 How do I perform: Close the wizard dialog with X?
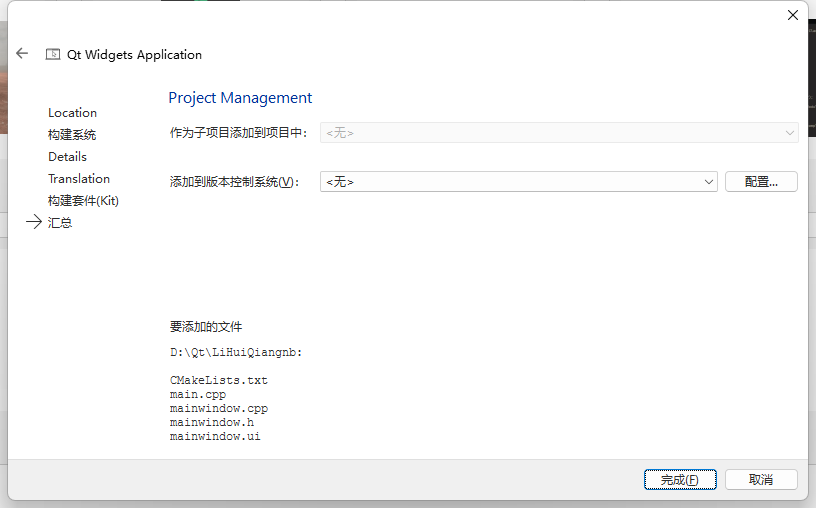(793, 15)
